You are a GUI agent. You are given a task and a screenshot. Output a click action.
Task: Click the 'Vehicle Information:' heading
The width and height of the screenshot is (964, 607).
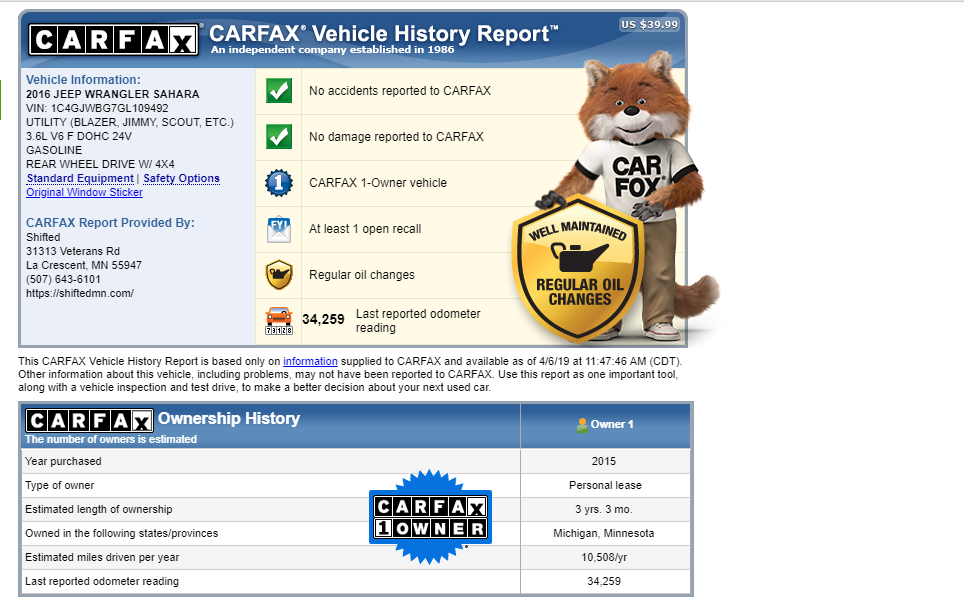[x=83, y=80]
